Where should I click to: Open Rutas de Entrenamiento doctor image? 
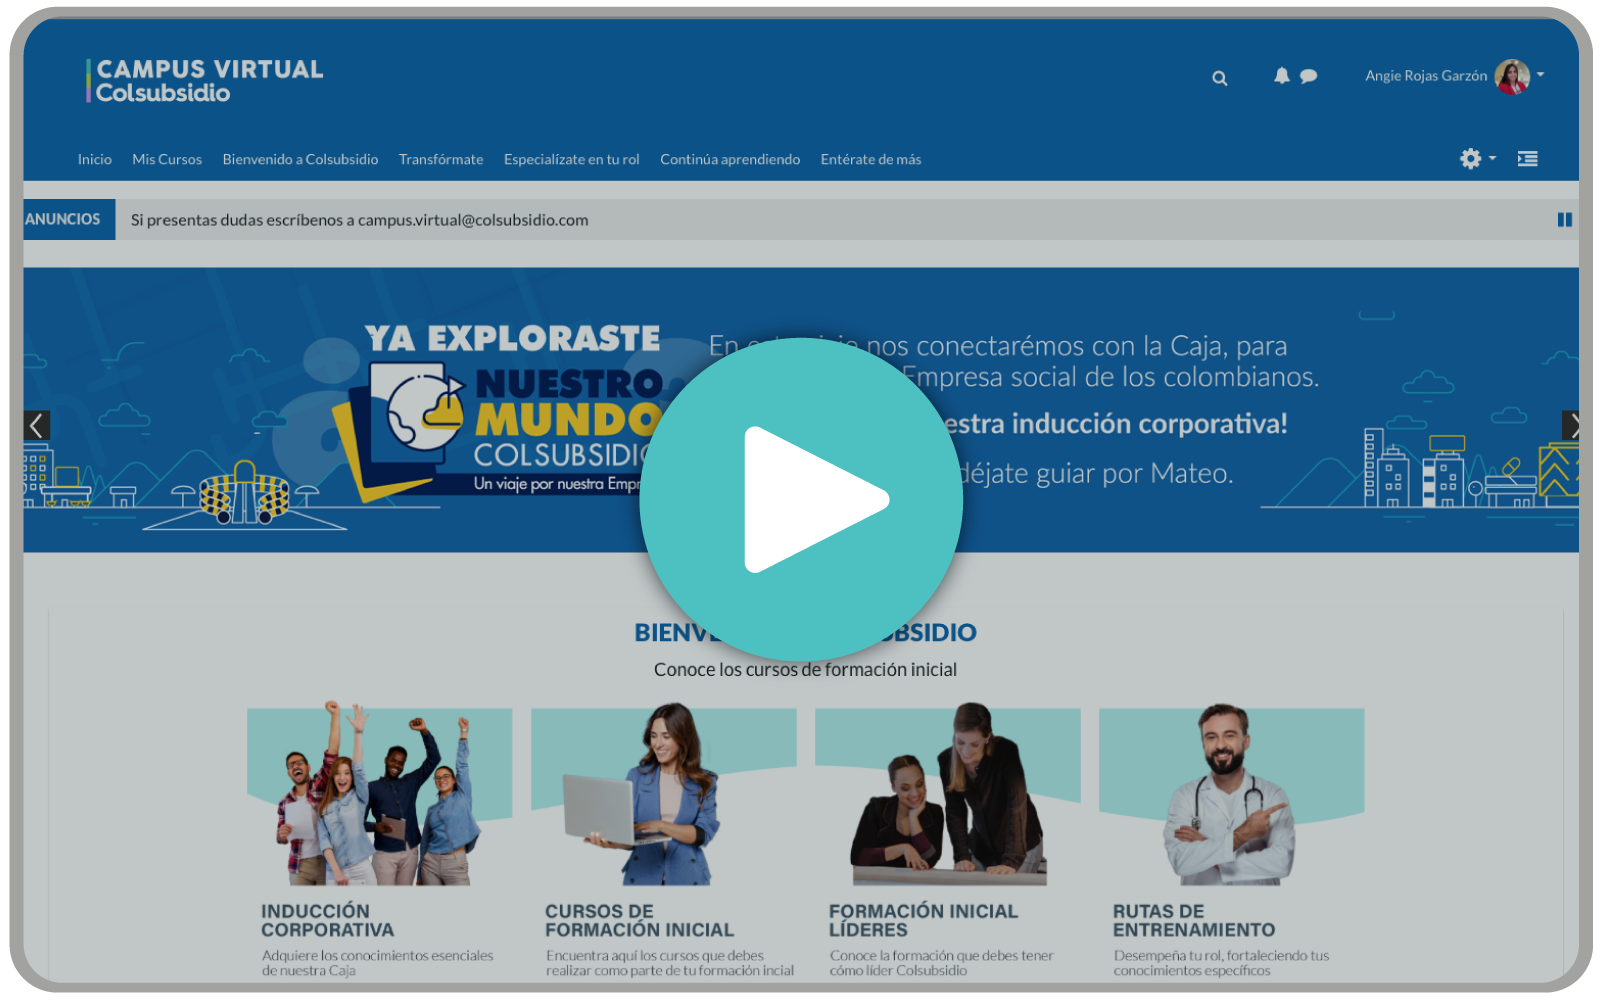pos(1232,794)
